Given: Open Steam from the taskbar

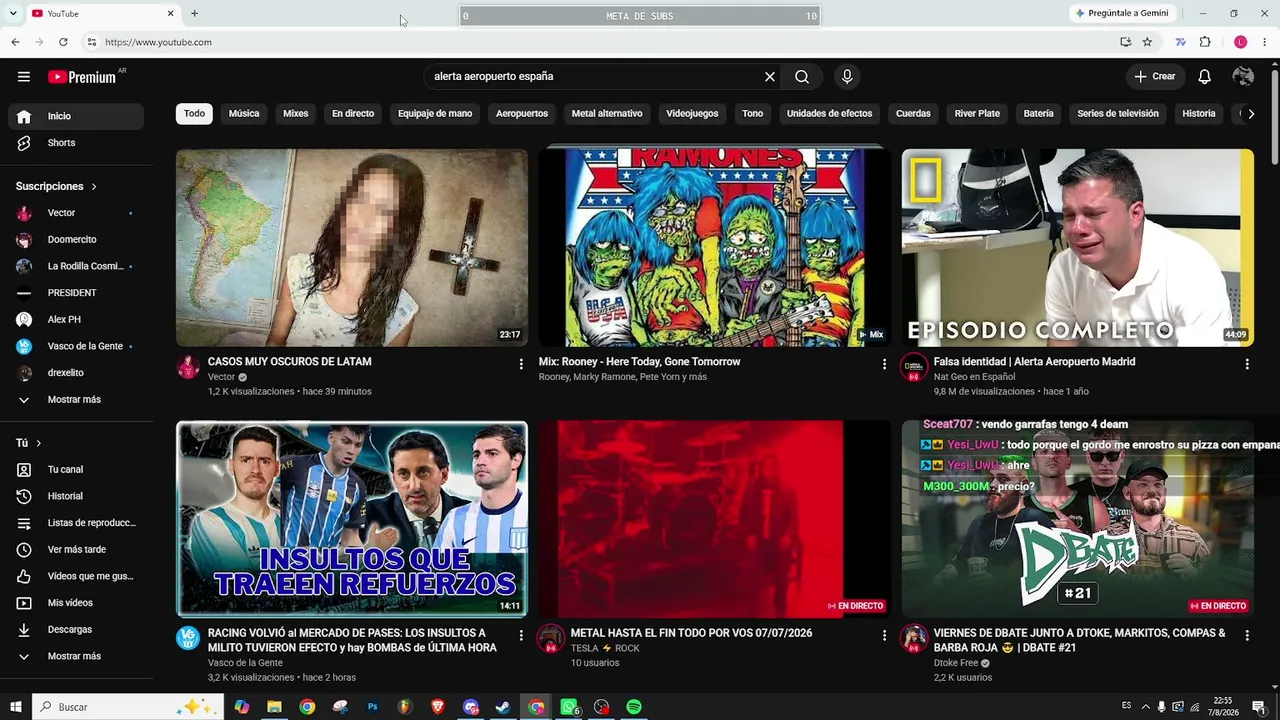Looking at the screenshot, I should 503,707.
